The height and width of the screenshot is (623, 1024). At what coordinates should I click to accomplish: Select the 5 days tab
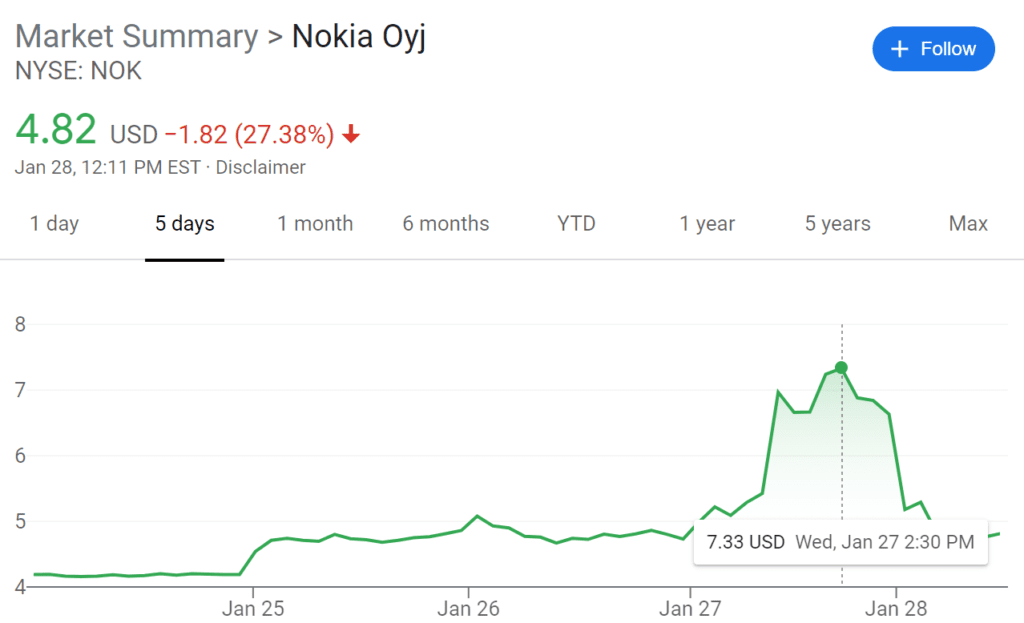pyautogui.click(x=185, y=223)
